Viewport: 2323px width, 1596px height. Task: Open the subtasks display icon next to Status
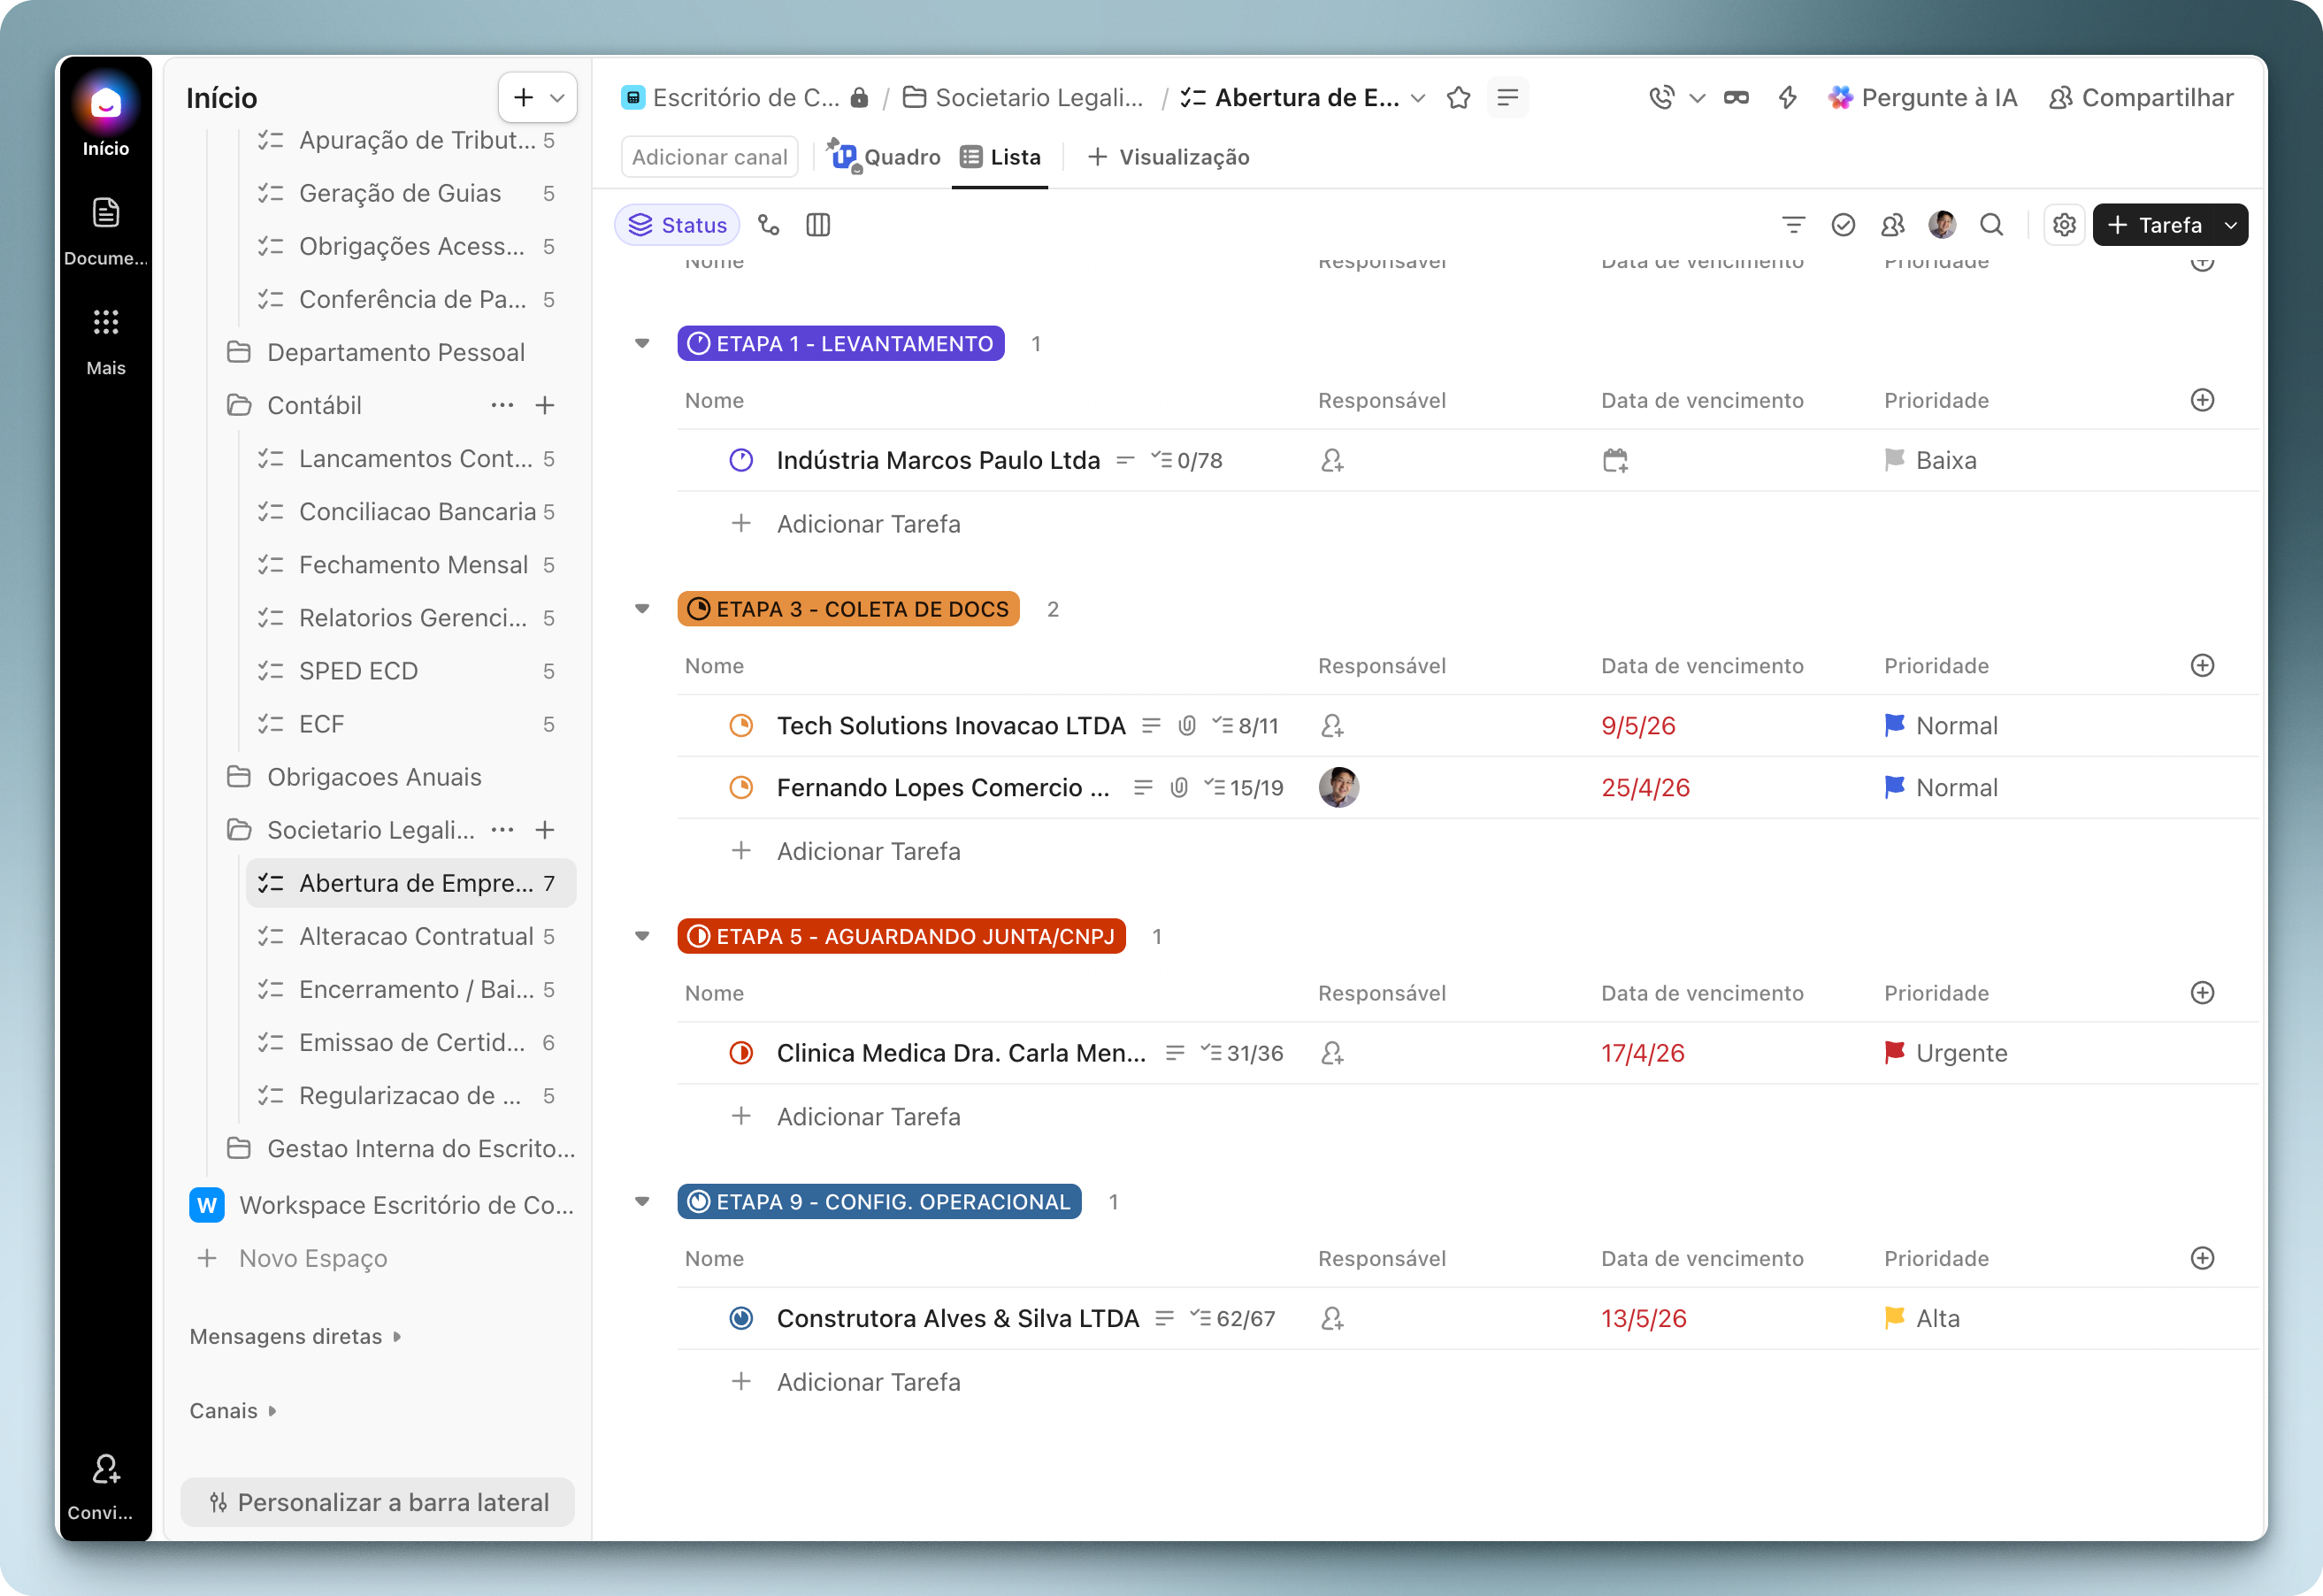click(x=768, y=225)
